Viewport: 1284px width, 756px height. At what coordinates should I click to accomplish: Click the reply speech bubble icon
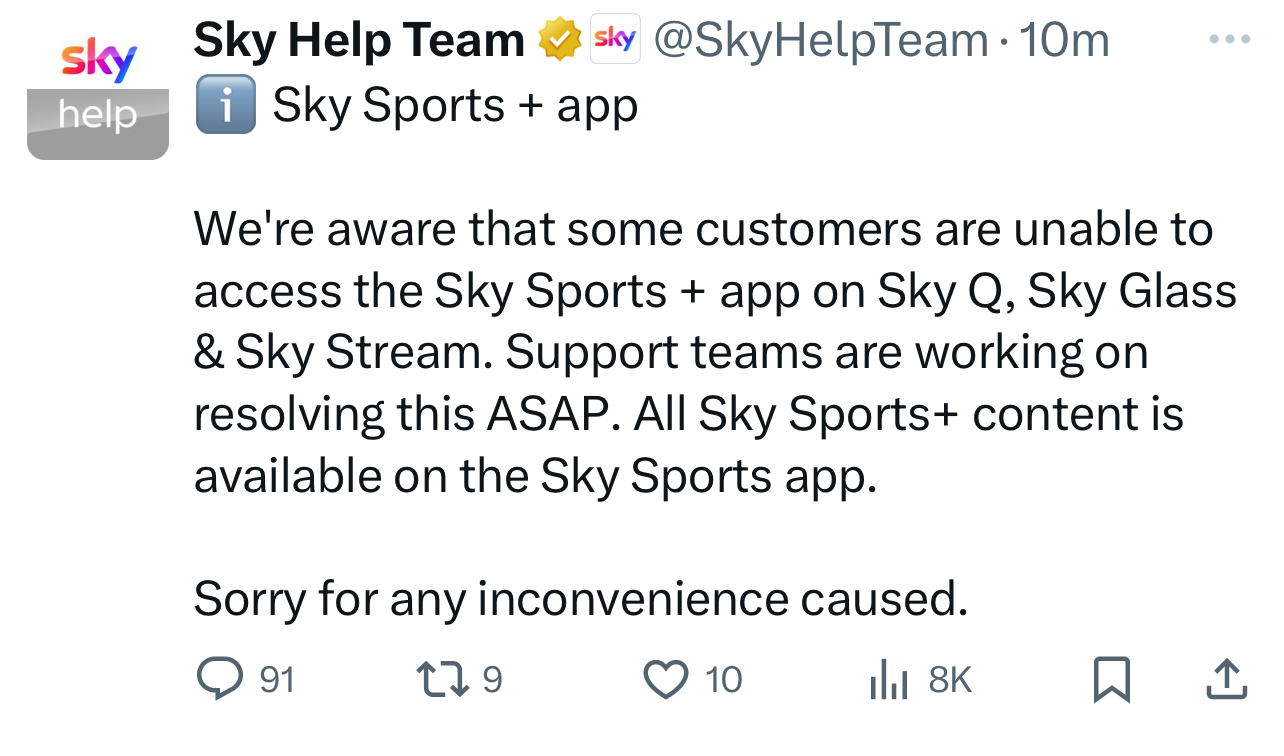[219, 680]
